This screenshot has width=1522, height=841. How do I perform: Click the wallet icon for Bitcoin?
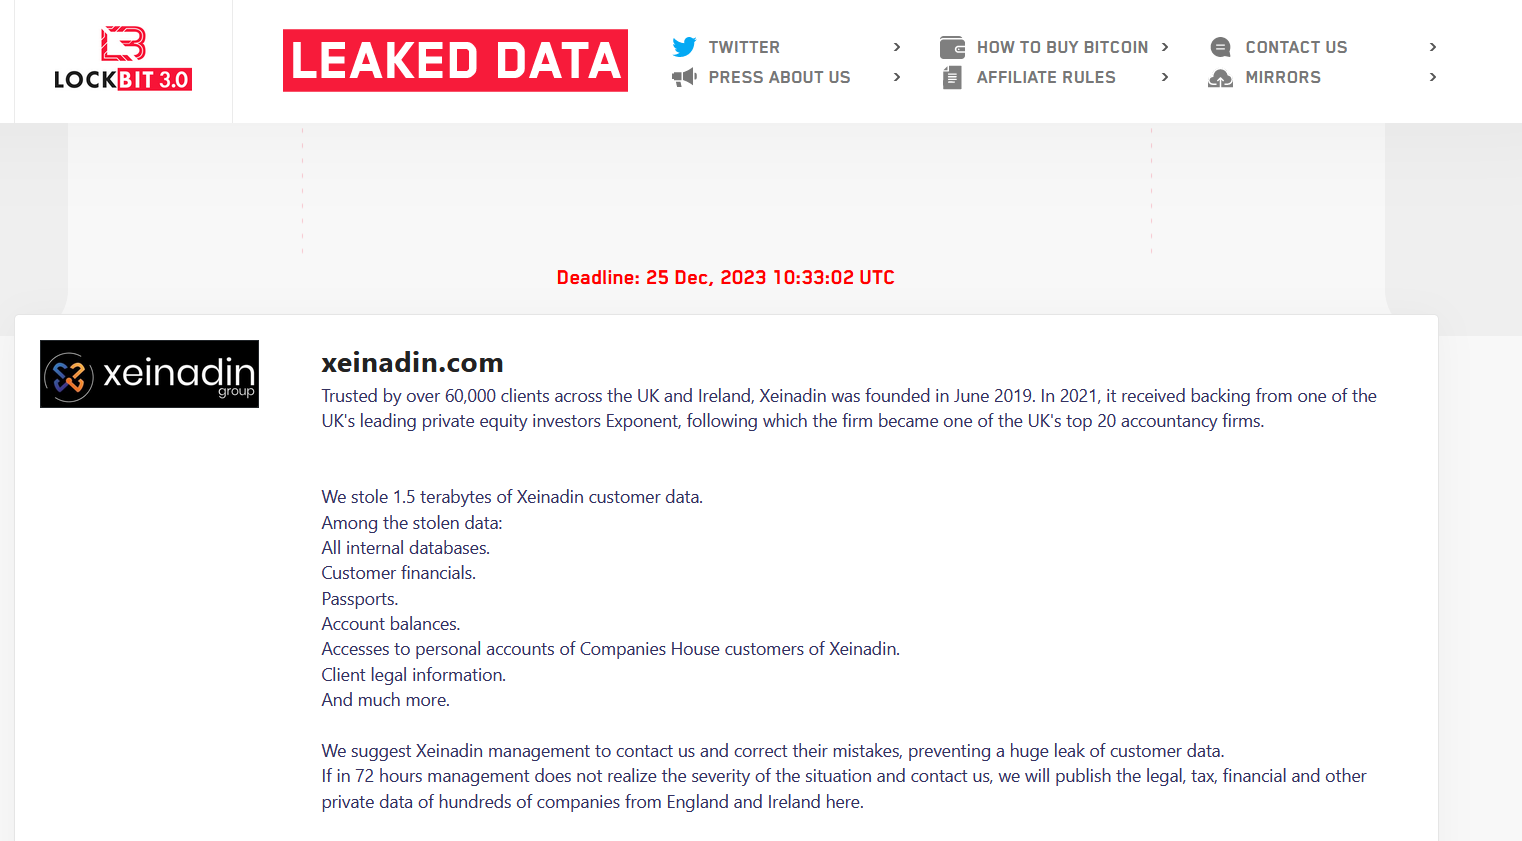click(x=952, y=47)
